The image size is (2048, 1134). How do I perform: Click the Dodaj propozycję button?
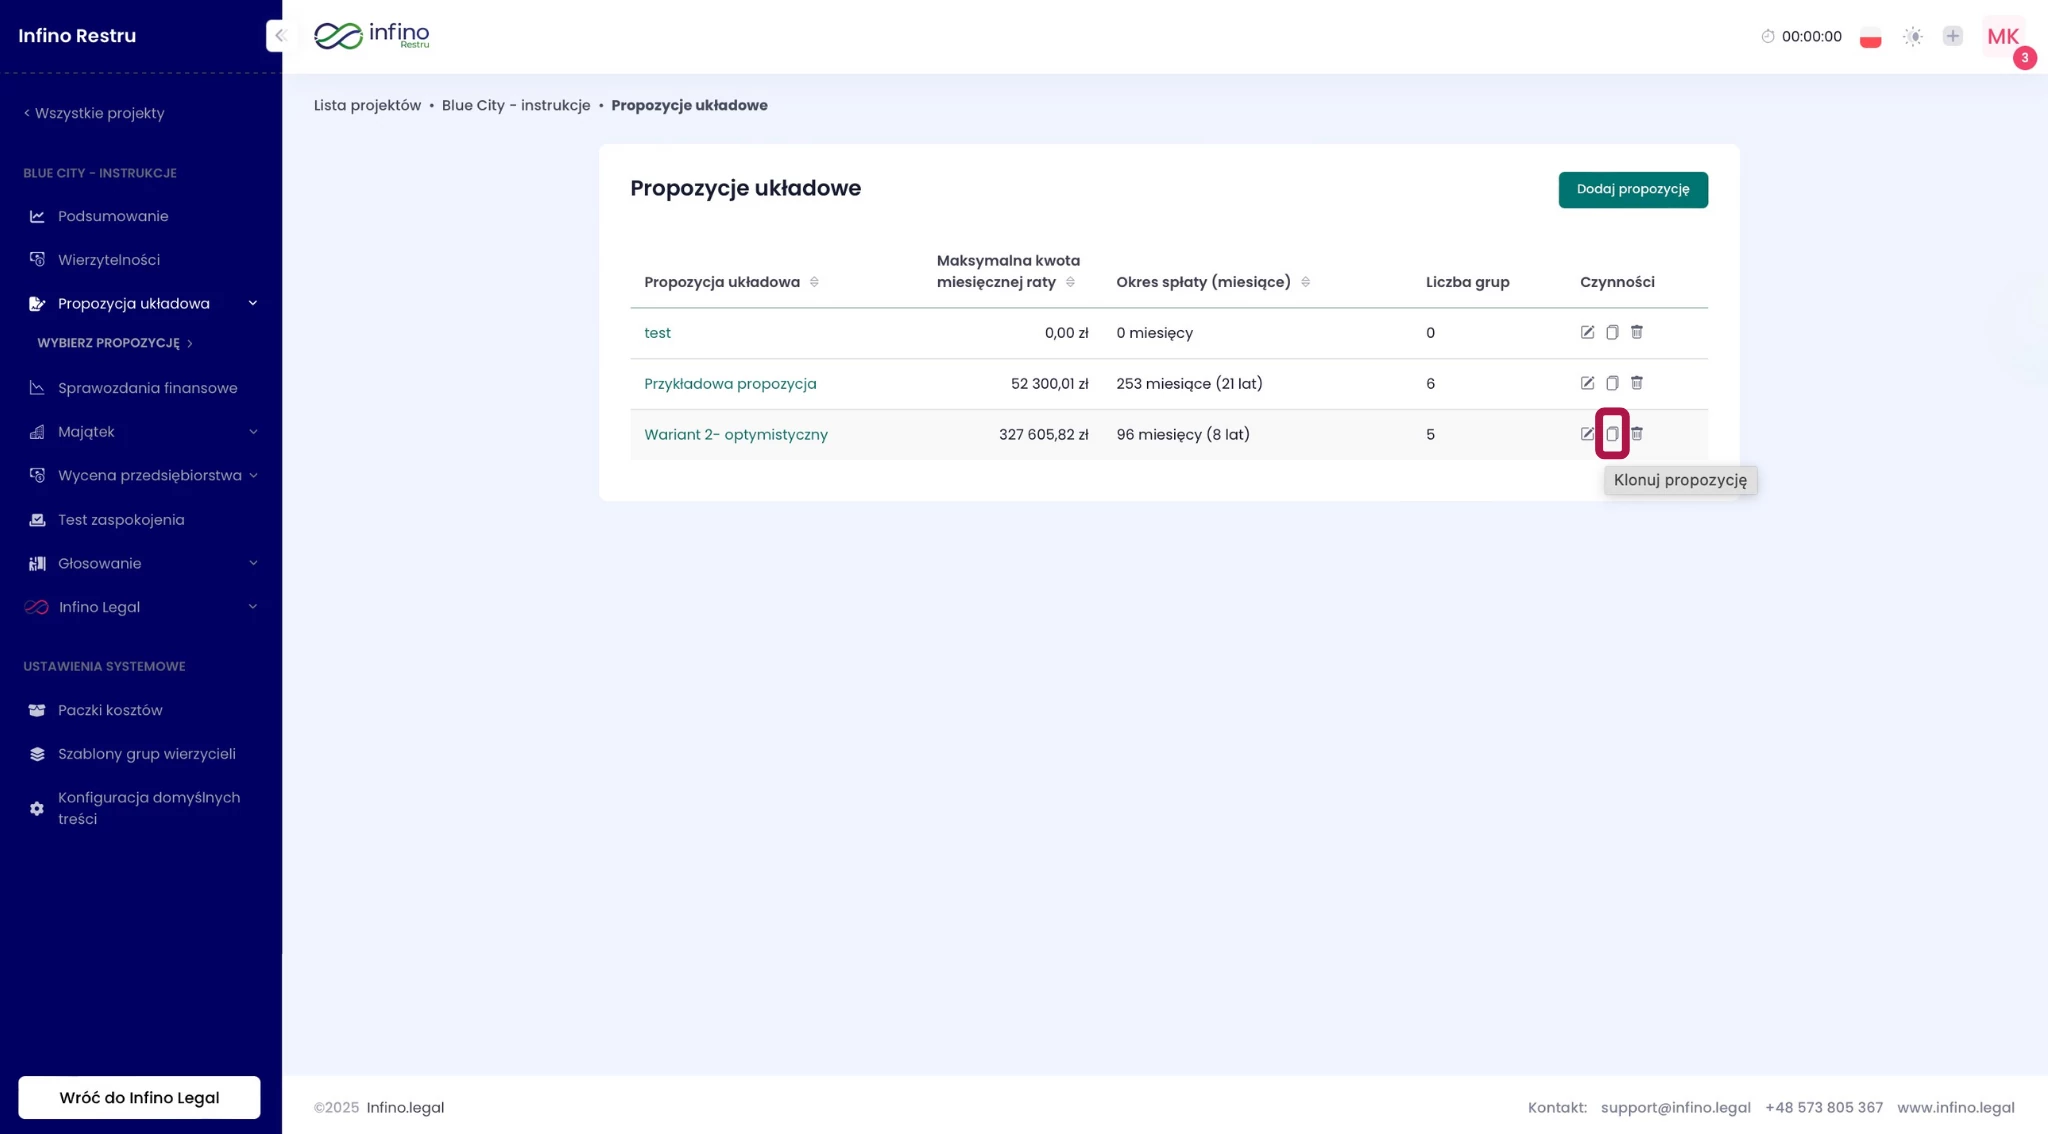[x=1632, y=190]
